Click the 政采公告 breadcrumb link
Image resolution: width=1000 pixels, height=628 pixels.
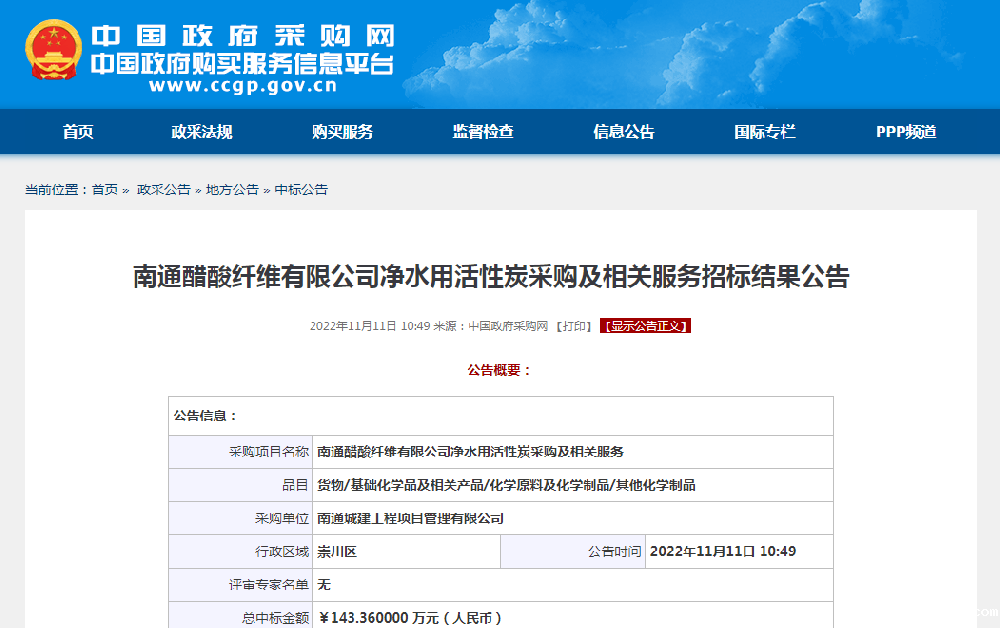(x=164, y=189)
